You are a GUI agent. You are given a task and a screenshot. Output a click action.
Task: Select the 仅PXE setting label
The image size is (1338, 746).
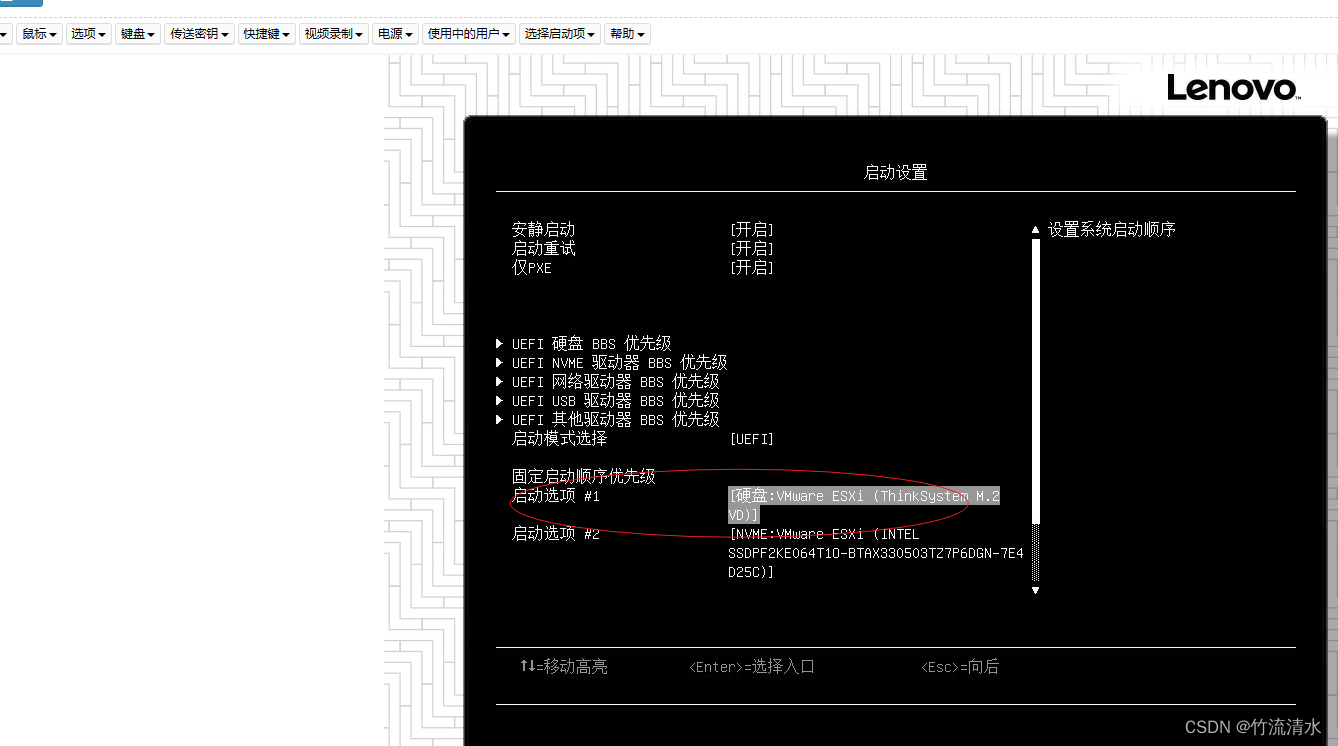tap(532, 268)
